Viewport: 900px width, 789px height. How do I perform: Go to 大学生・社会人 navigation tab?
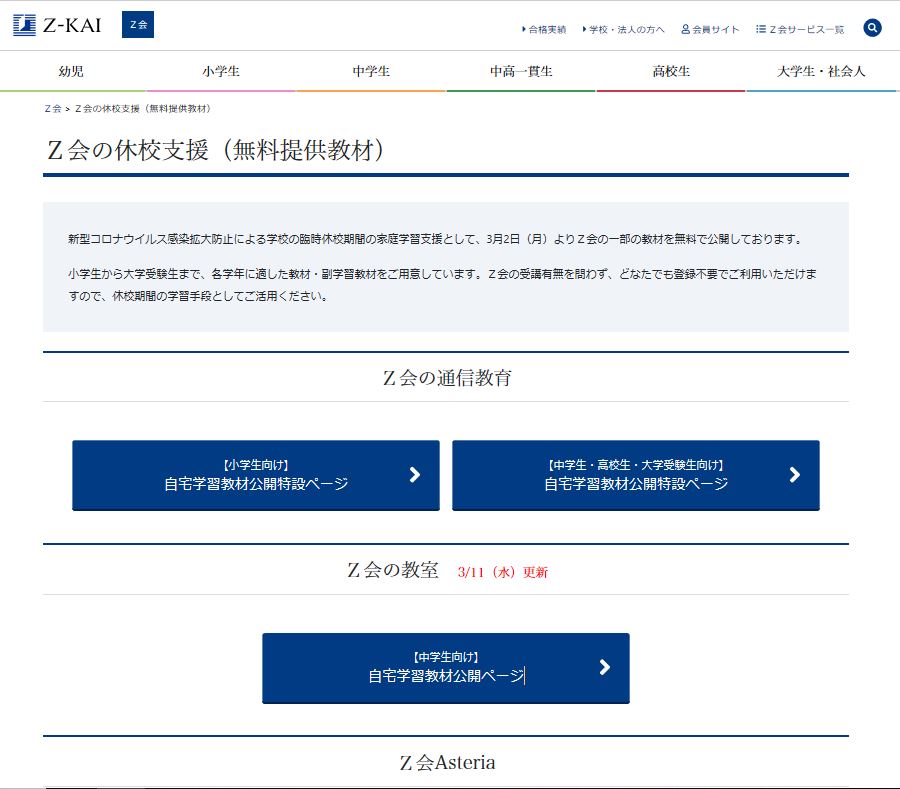click(821, 72)
